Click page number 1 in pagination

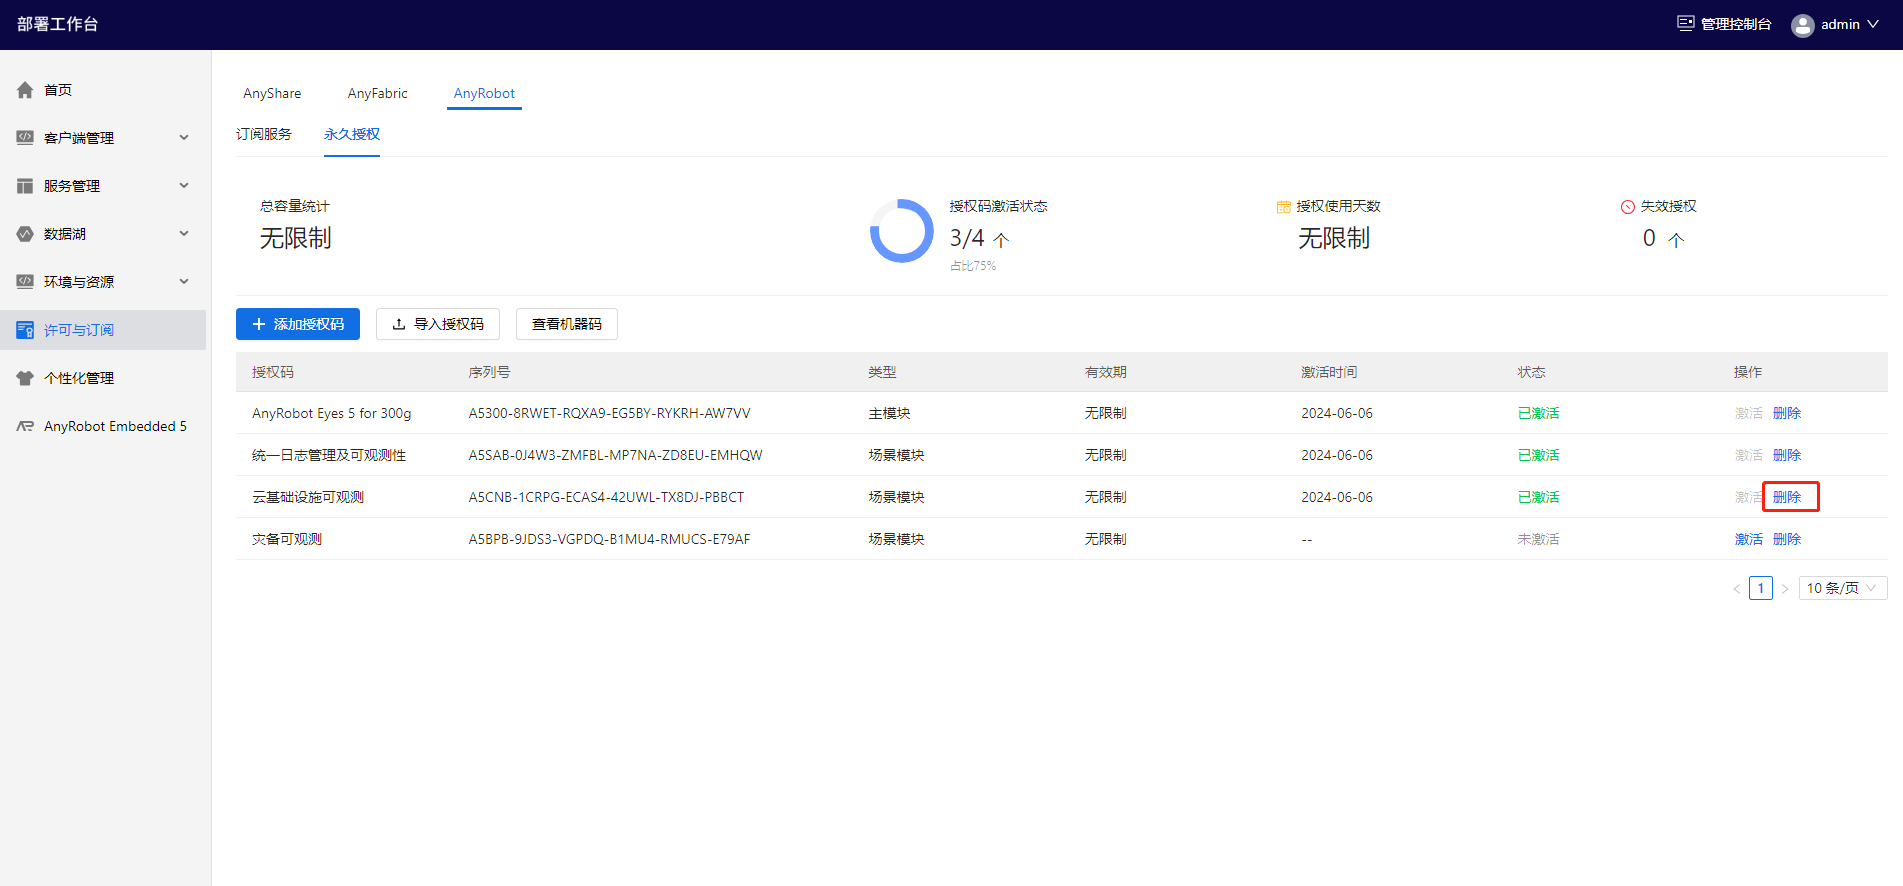(x=1761, y=588)
